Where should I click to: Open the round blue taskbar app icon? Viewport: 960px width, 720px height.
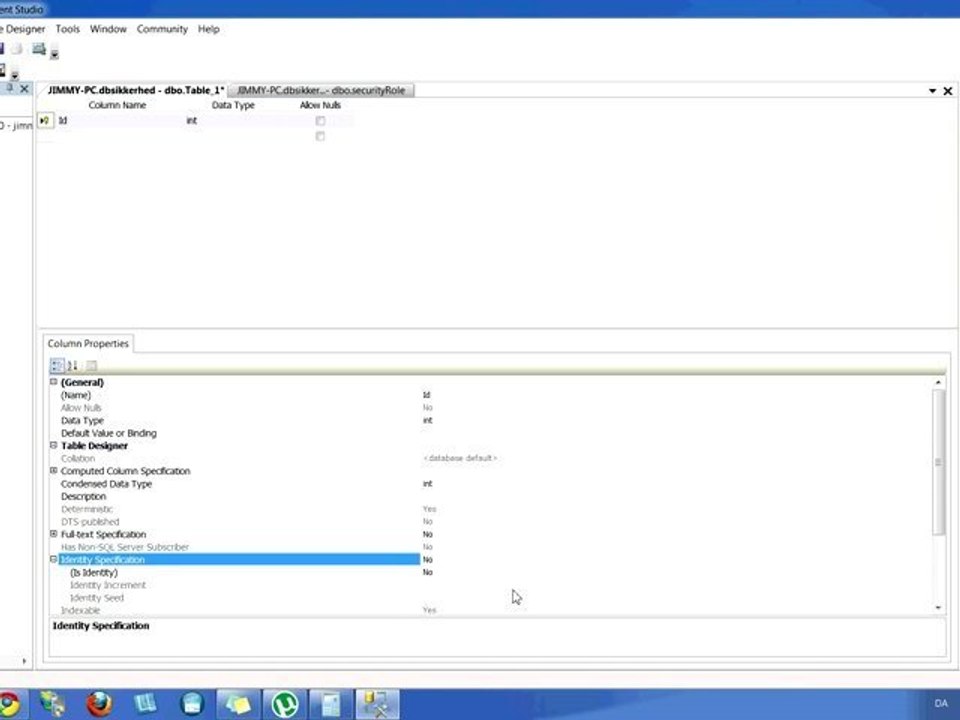tap(192, 704)
